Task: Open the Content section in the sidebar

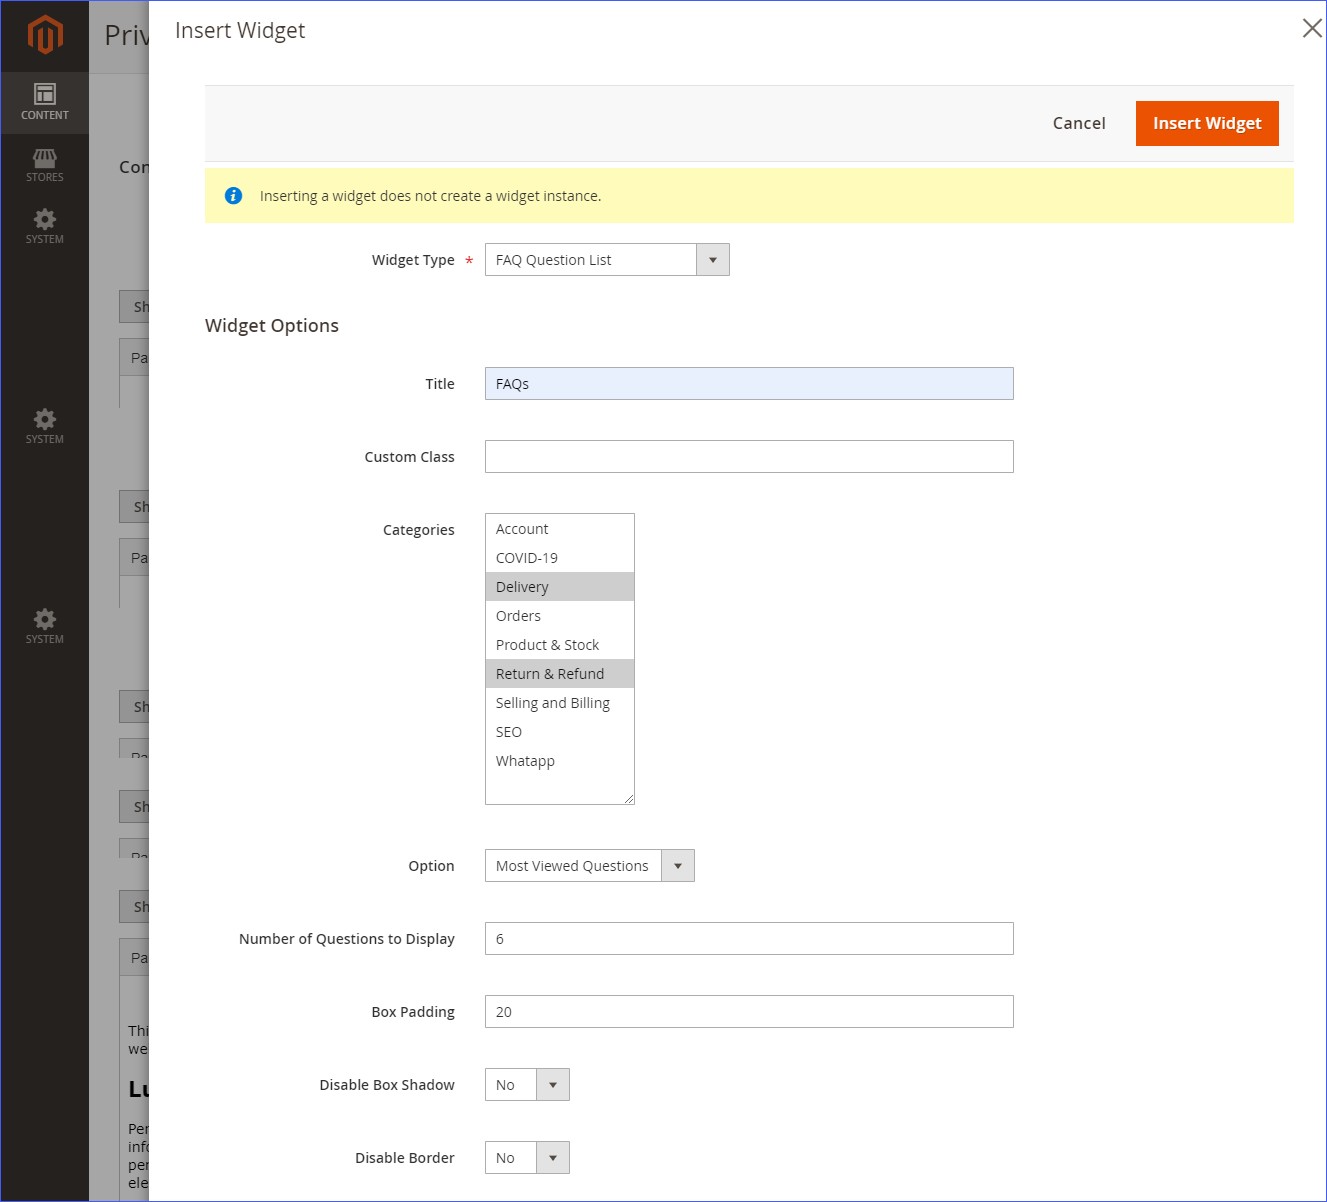Action: click(44, 101)
